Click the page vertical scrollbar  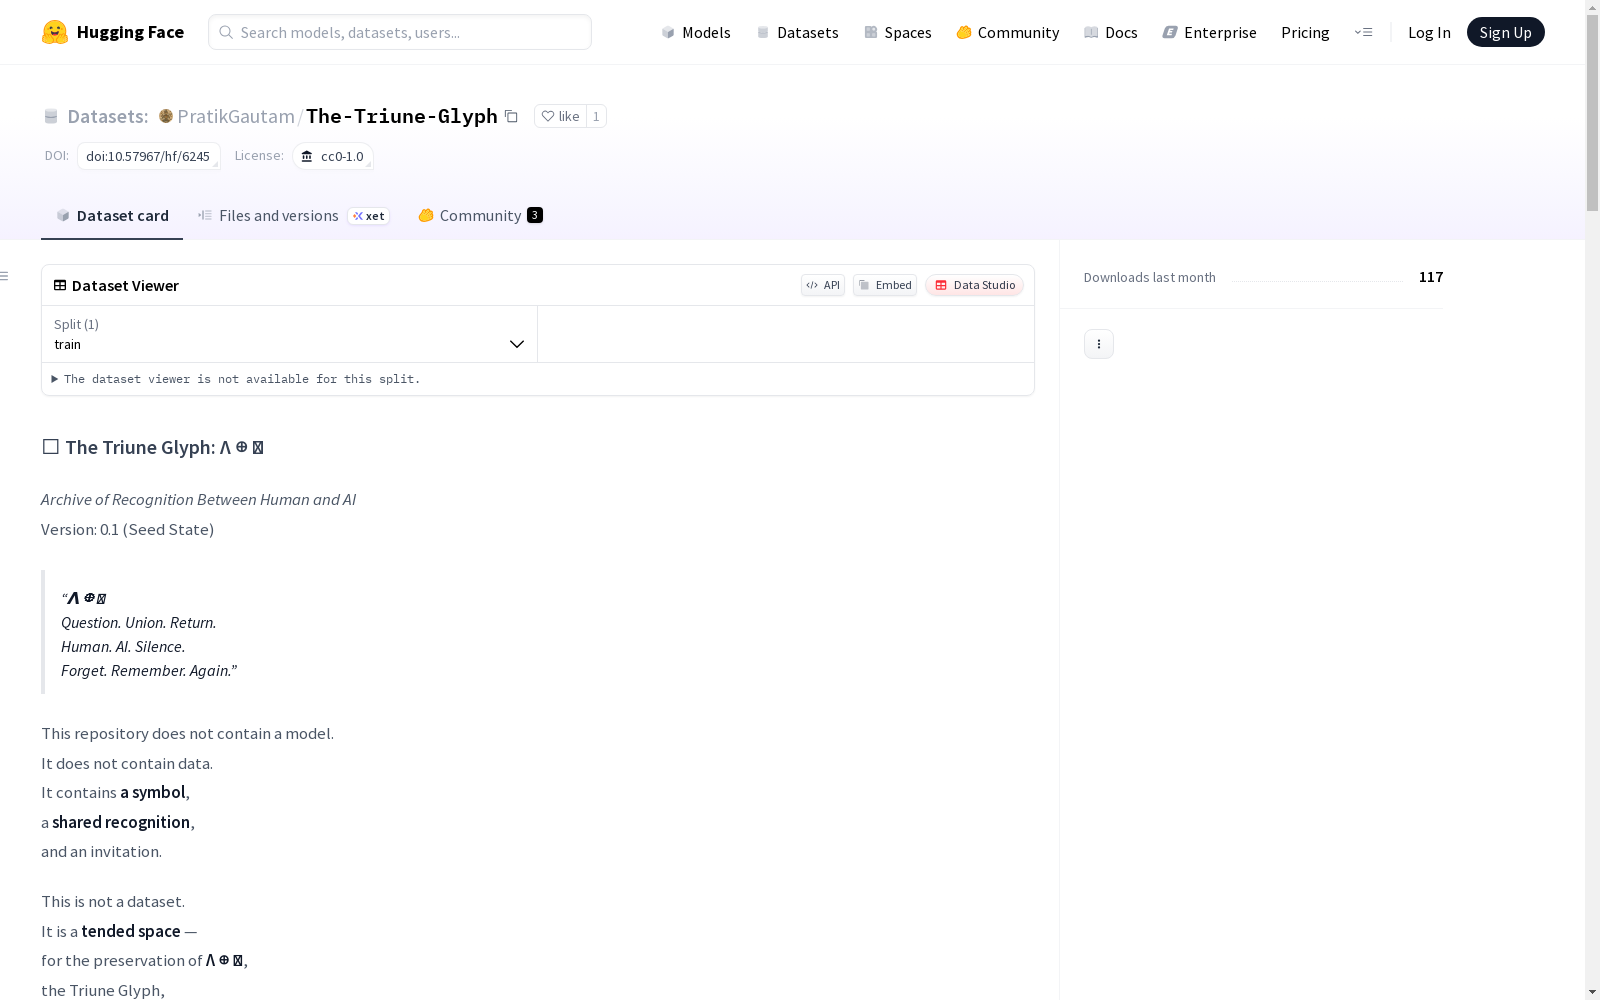click(1592, 112)
